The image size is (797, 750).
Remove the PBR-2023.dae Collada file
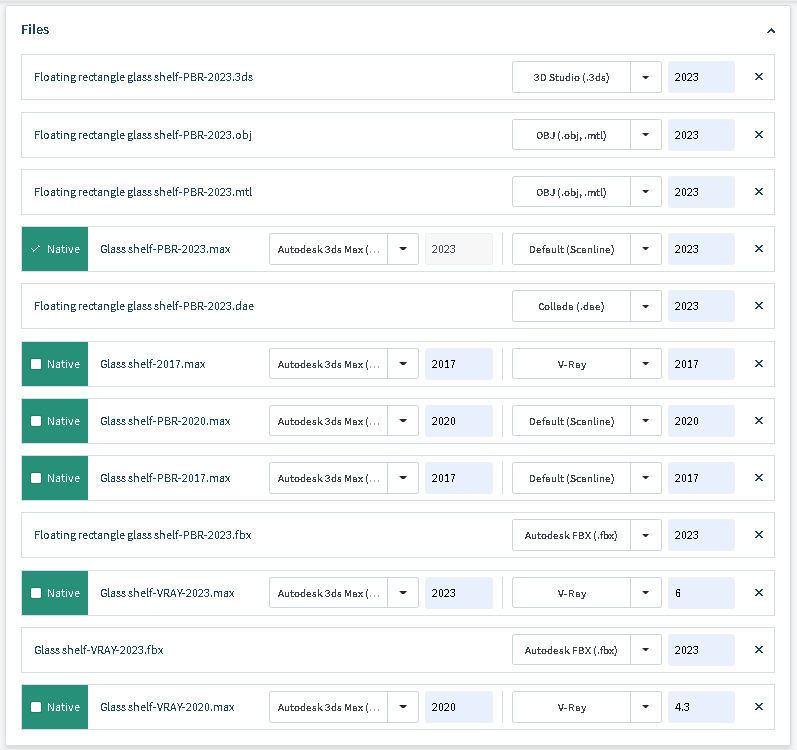(758, 306)
